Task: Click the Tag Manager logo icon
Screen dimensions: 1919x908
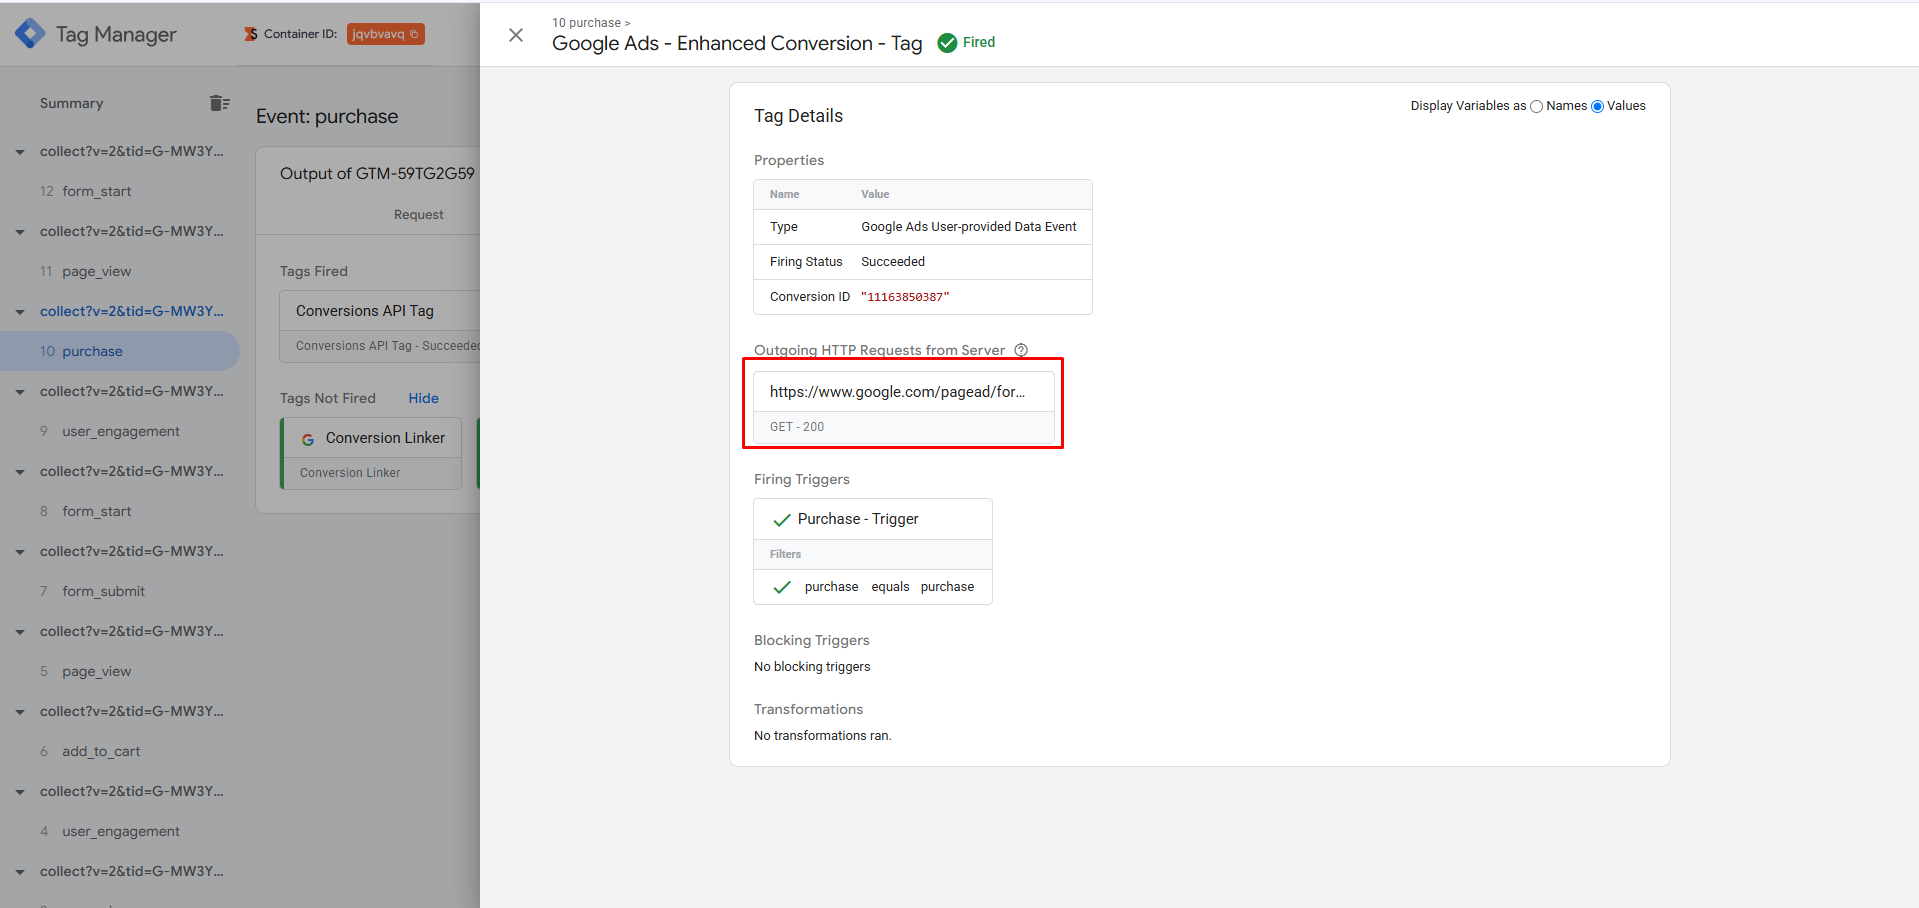Action: (x=30, y=34)
